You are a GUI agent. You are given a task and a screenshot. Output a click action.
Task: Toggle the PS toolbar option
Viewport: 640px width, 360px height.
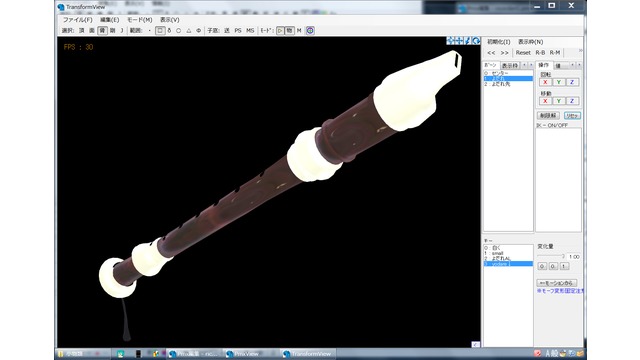pos(238,31)
